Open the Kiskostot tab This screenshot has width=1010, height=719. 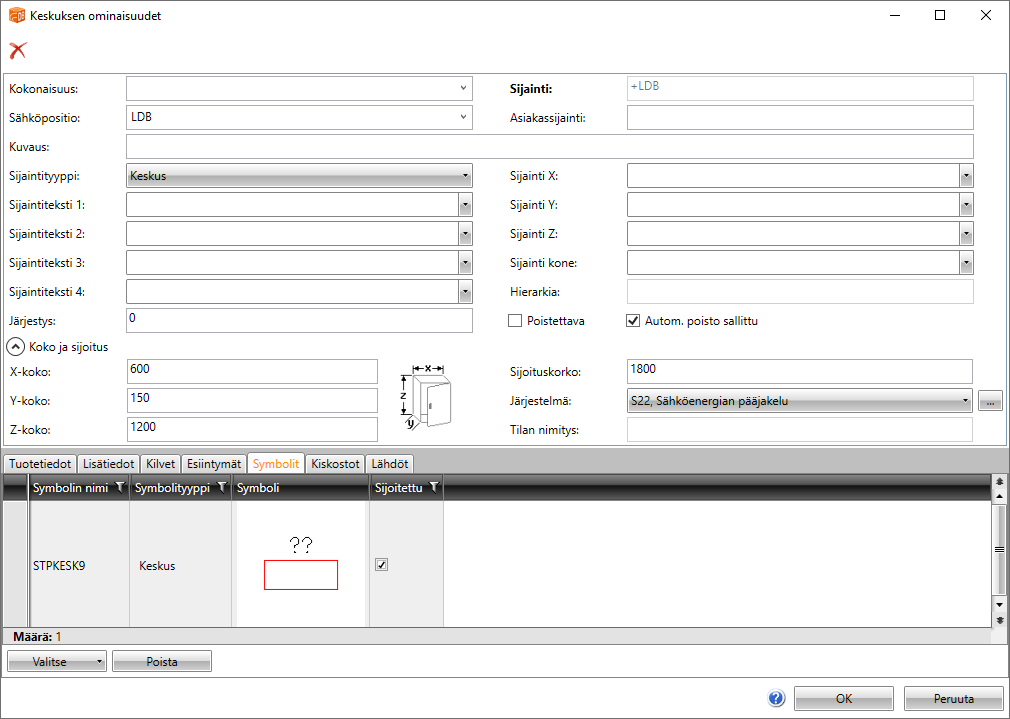[x=335, y=464]
